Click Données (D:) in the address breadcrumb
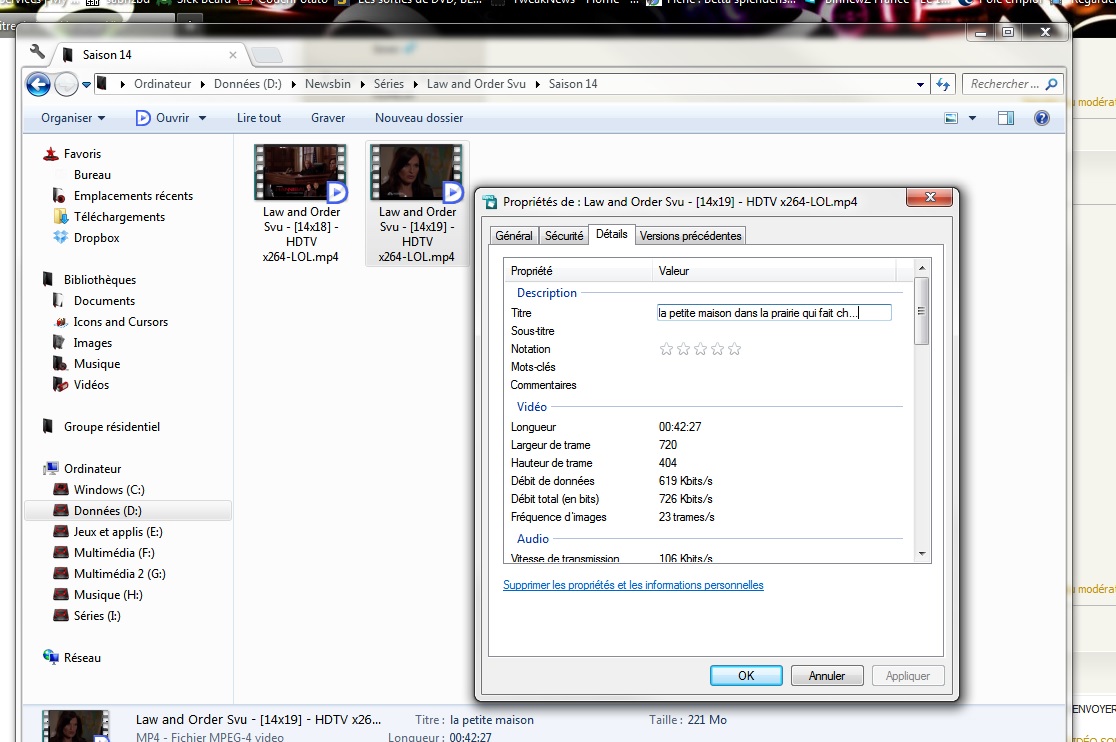The image size is (1116, 742). (x=248, y=84)
